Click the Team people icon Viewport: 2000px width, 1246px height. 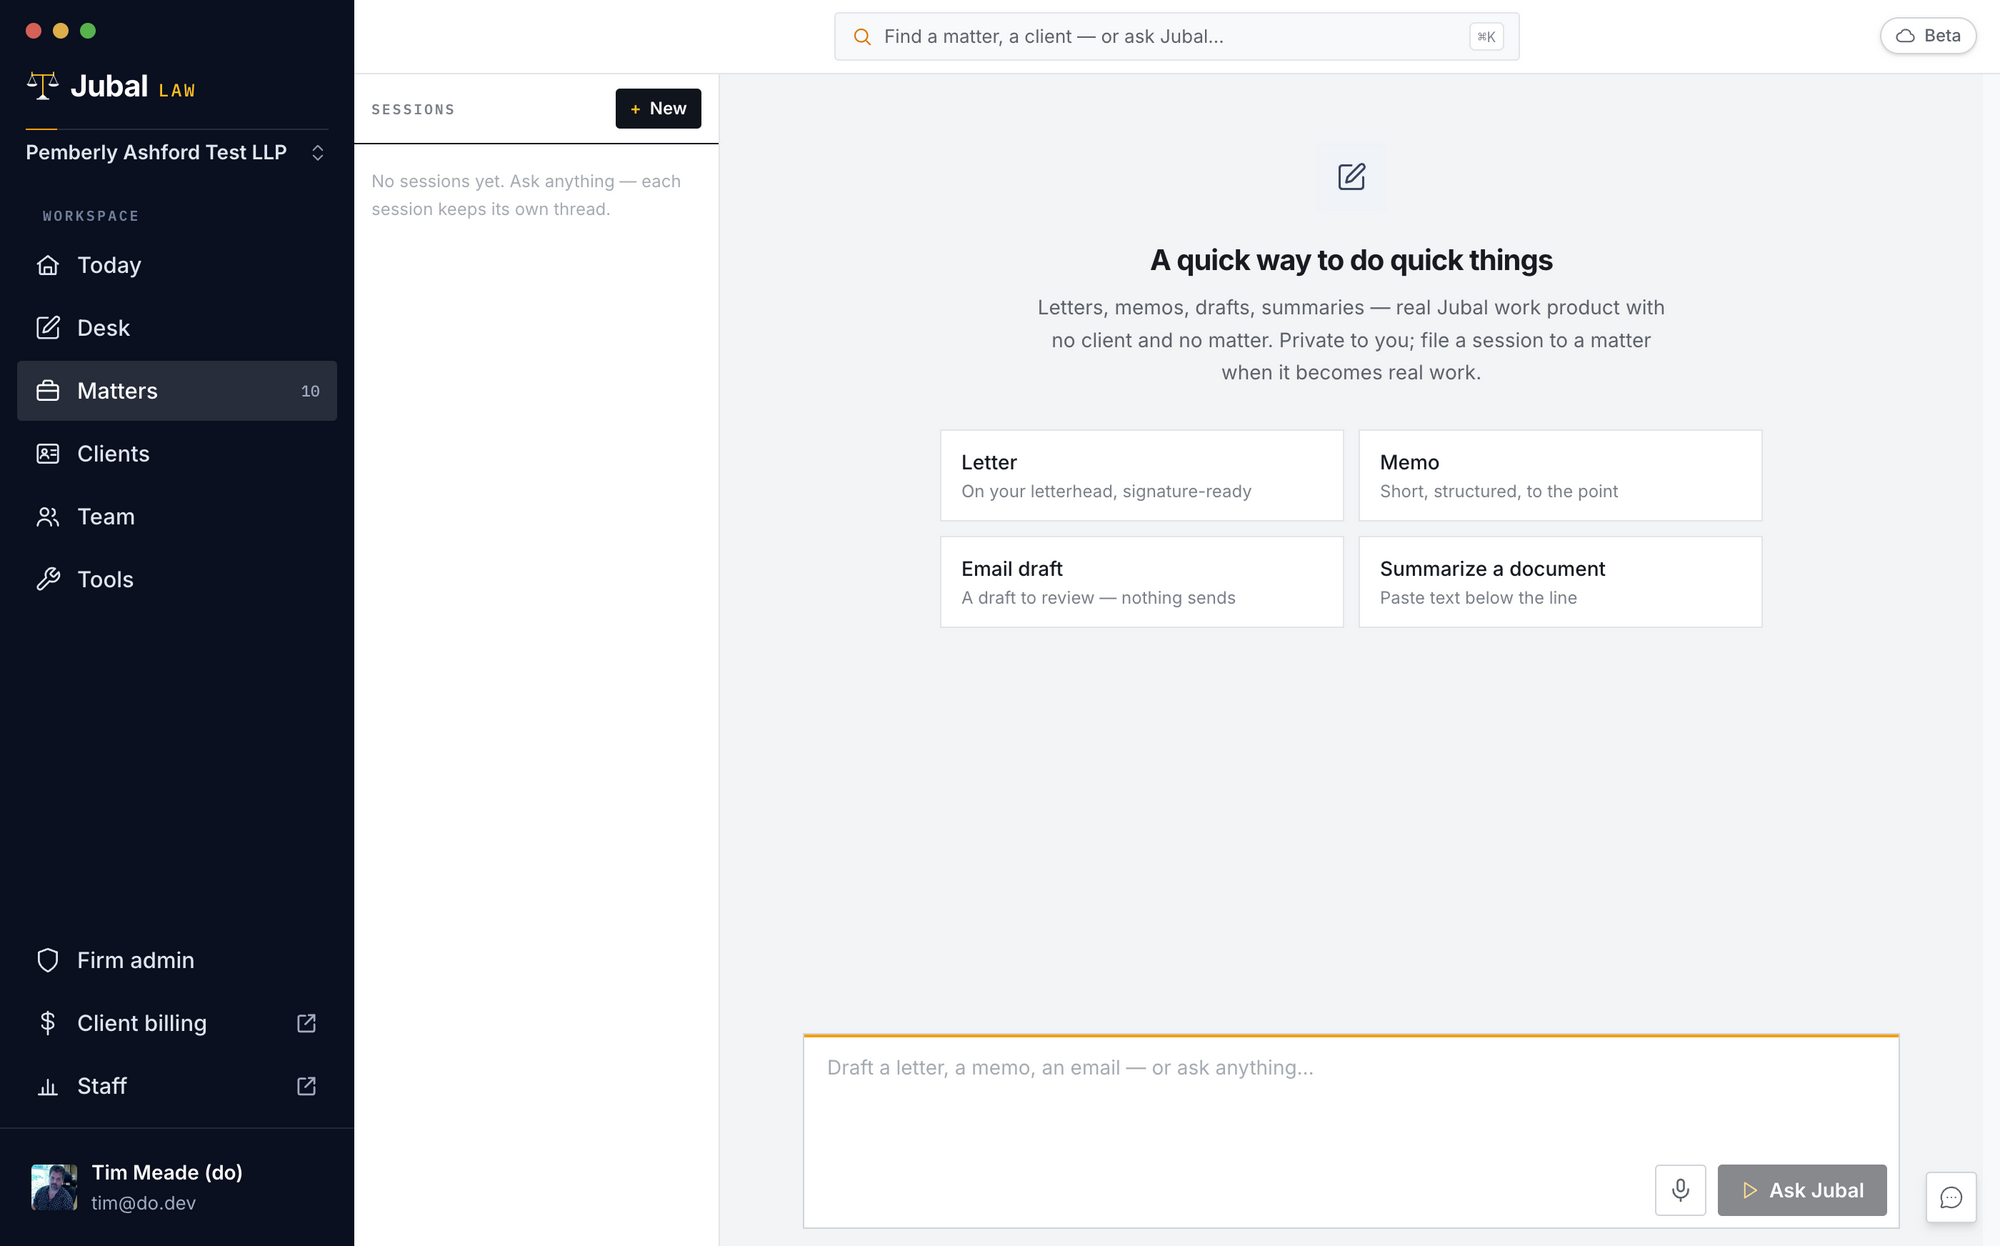pyautogui.click(x=48, y=517)
